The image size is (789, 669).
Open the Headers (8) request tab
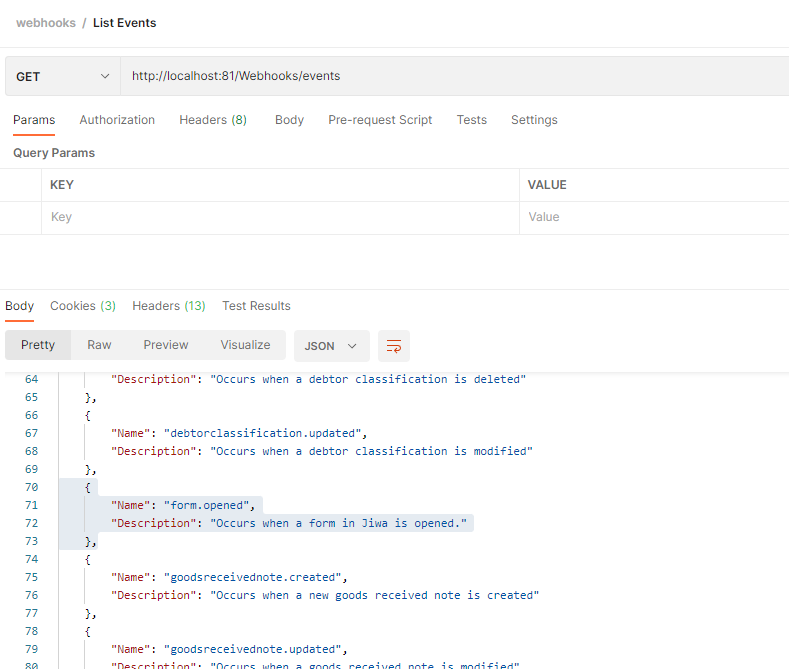pos(213,120)
